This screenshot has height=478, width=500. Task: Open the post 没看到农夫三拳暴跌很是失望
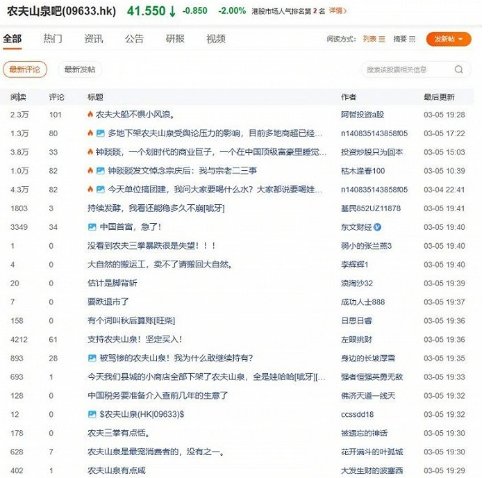click(x=151, y=246)
